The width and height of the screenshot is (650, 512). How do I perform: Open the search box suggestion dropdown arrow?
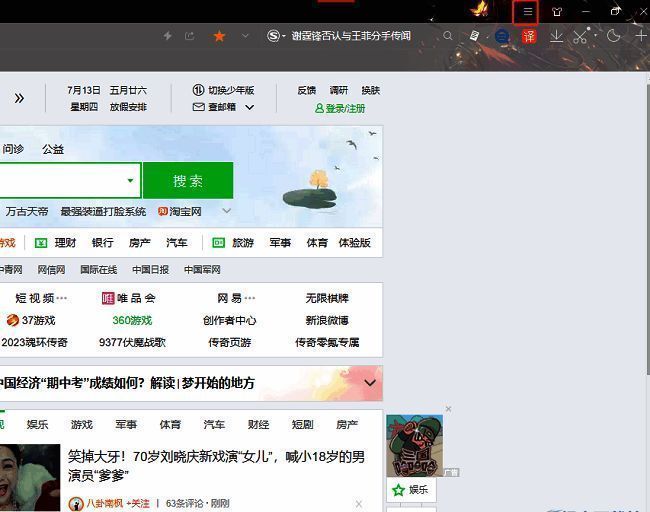click(x=131, y=180)
